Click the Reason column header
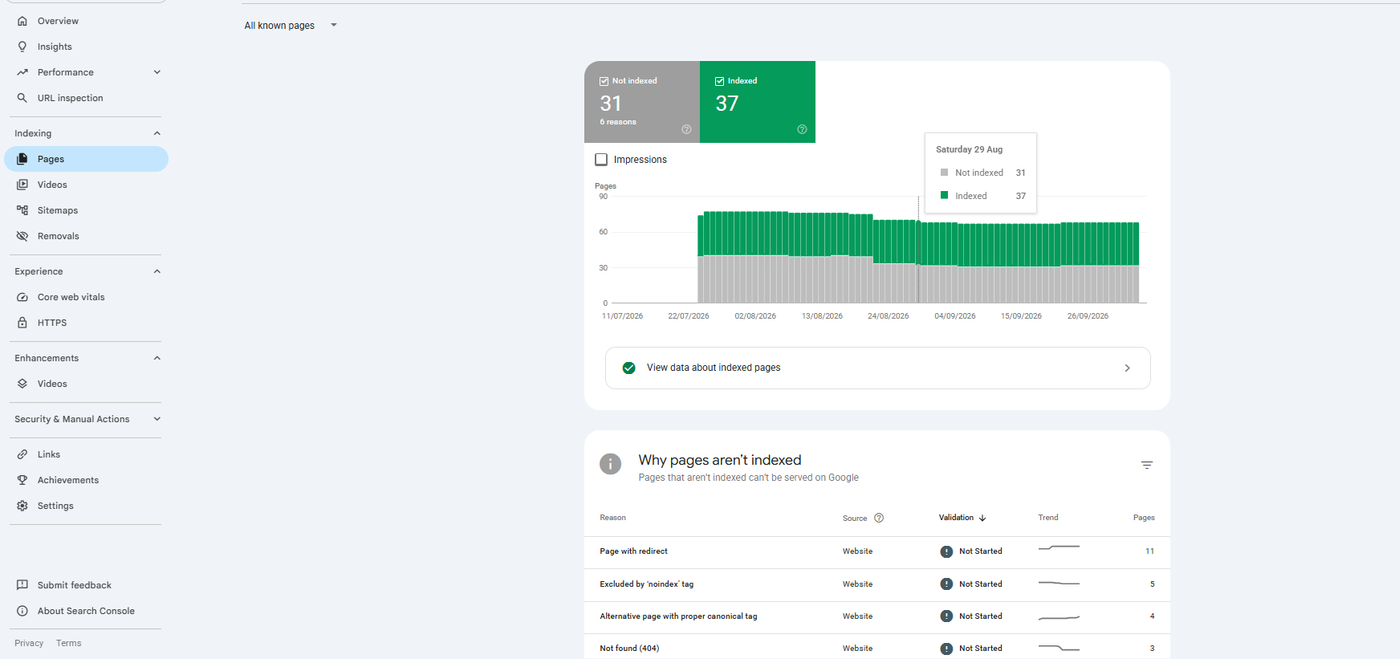Viewport: 1400px width, 659px height. click(x=613, y=518)
